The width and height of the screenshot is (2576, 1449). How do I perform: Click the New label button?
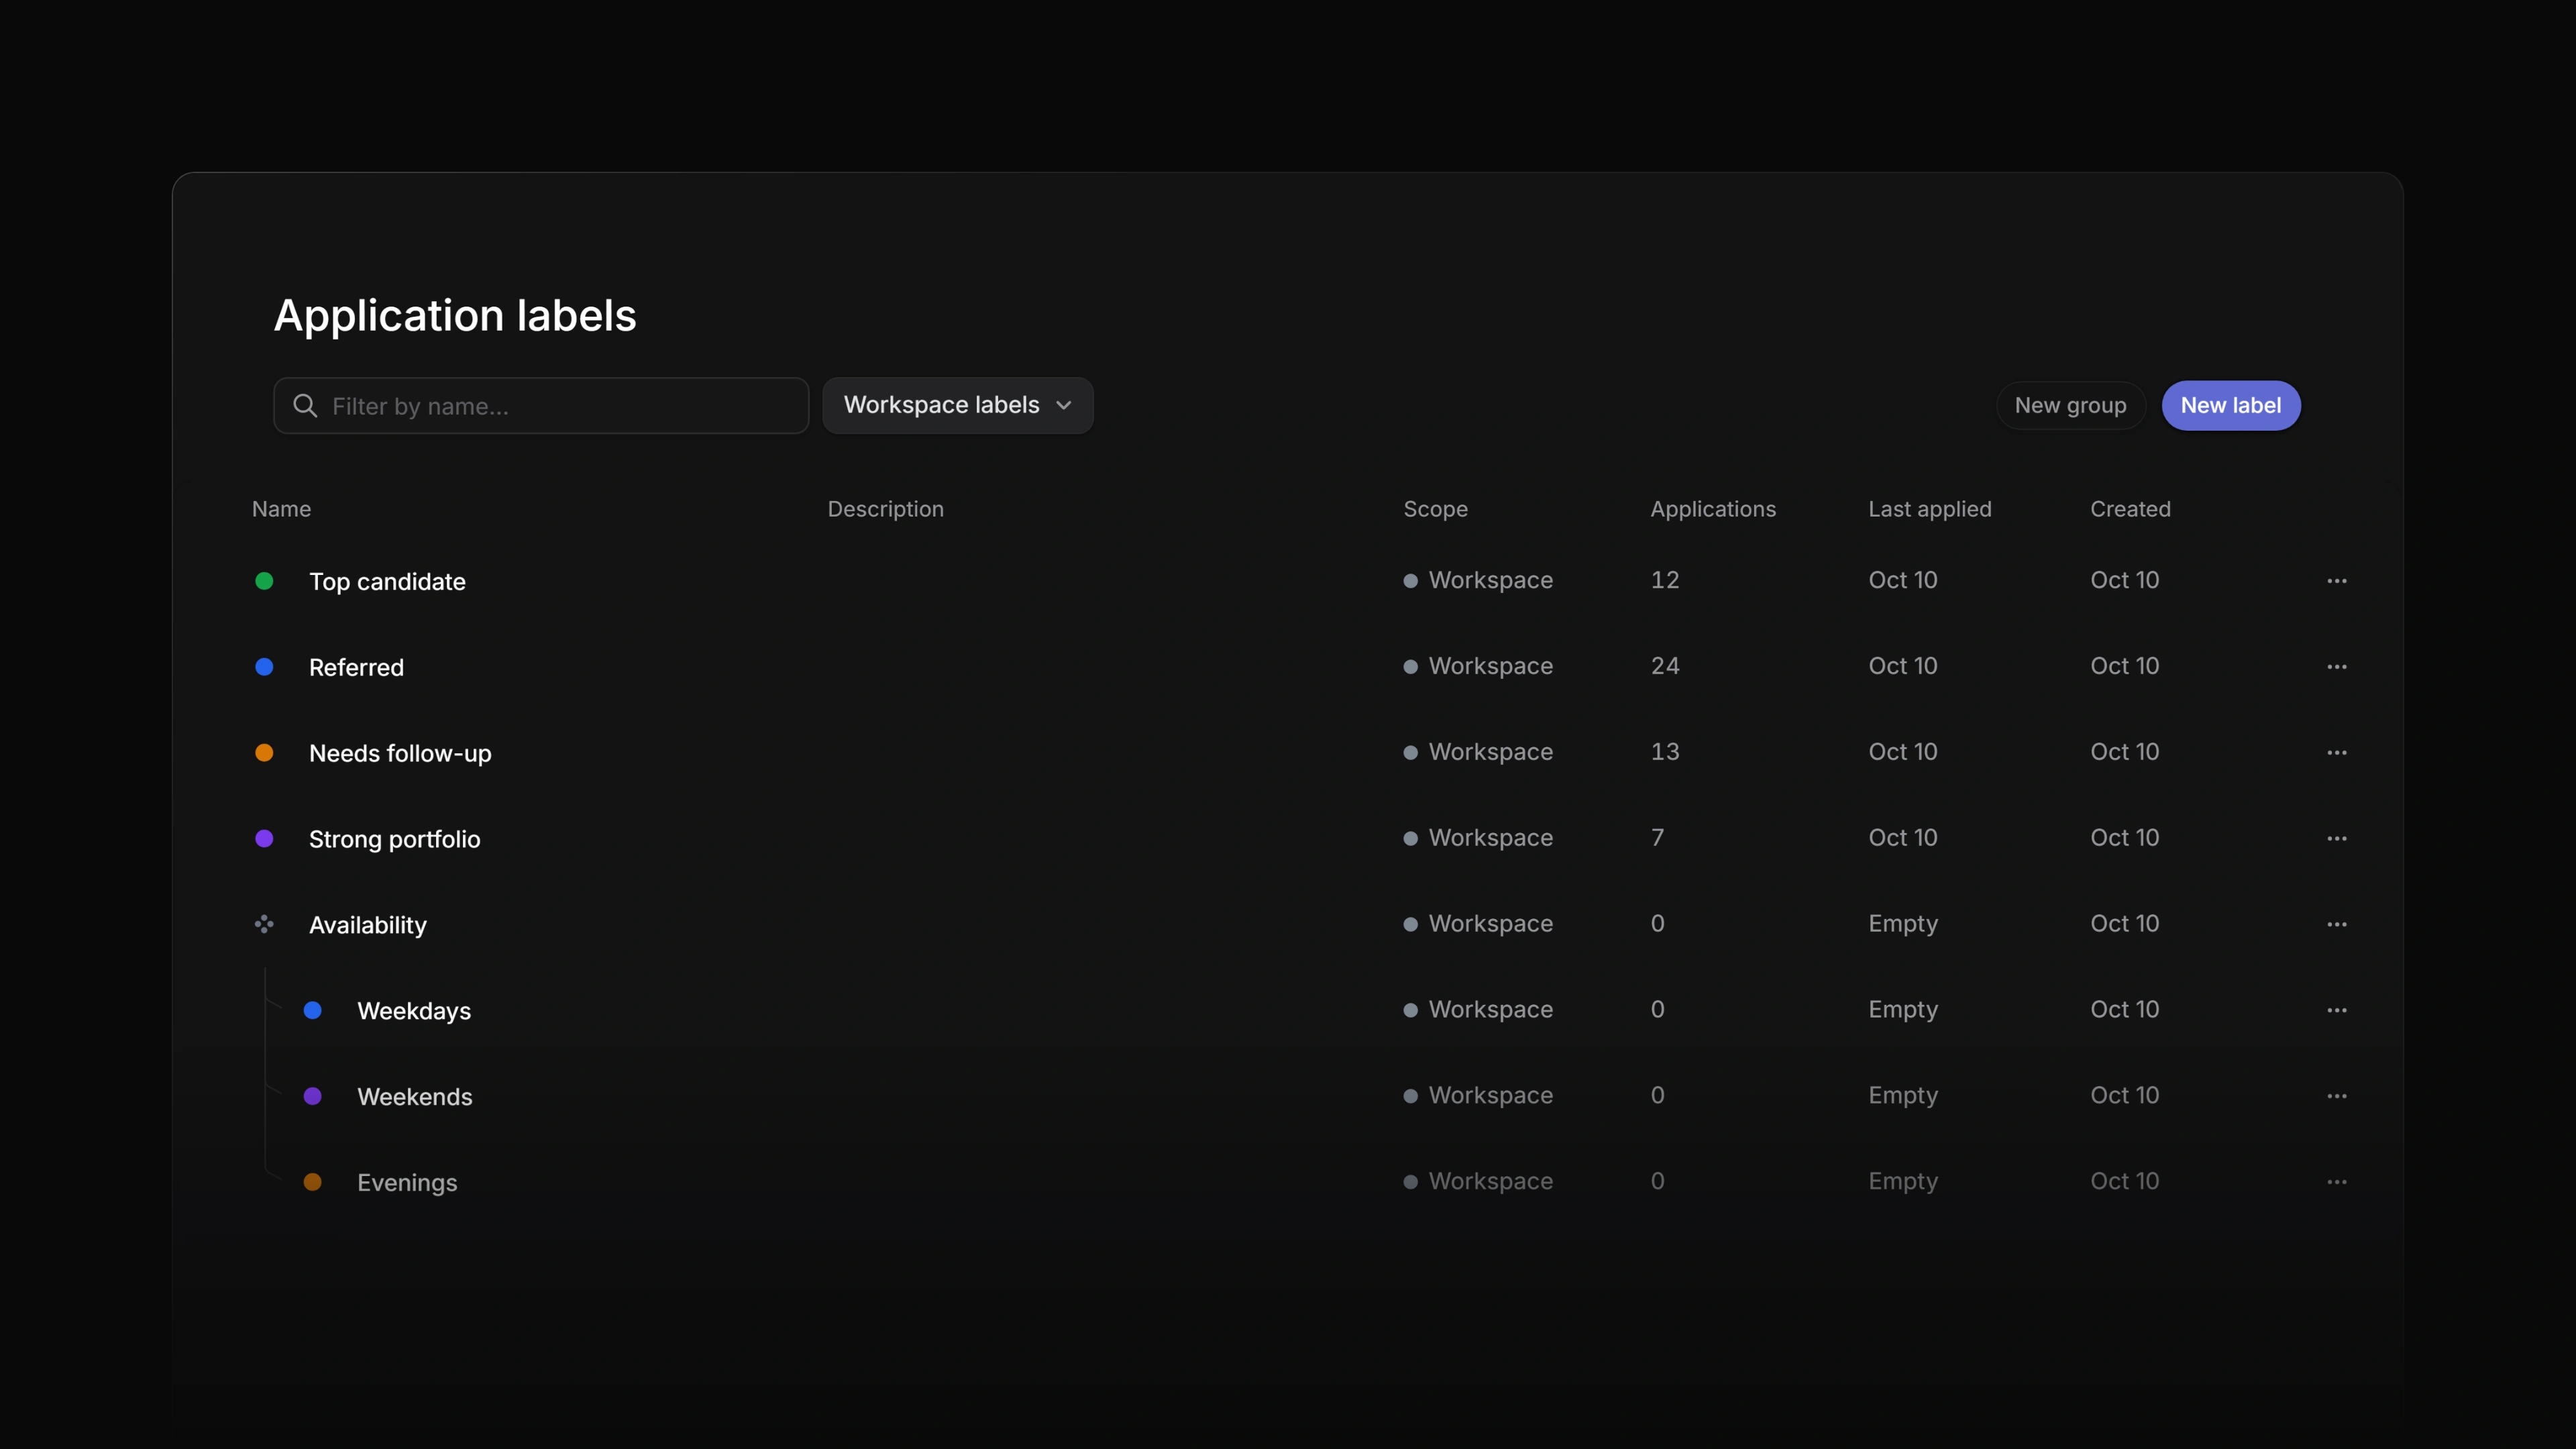point(2231,405)
